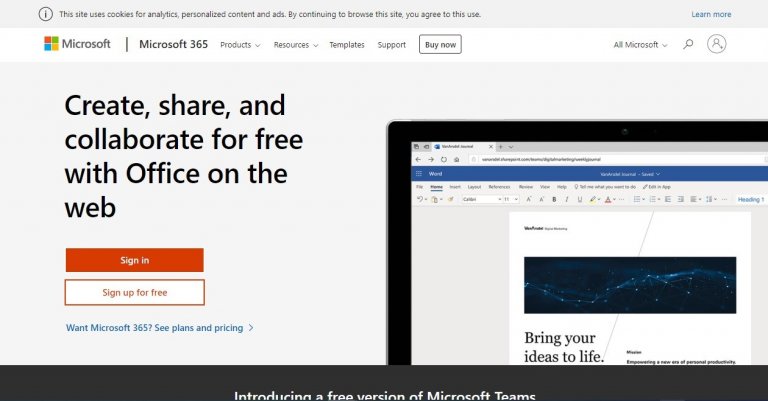Screen dimensions: 768x401
Task: Toggle Bold in Word toolbar
Action: pyautogui.click(x=554, y=199)
